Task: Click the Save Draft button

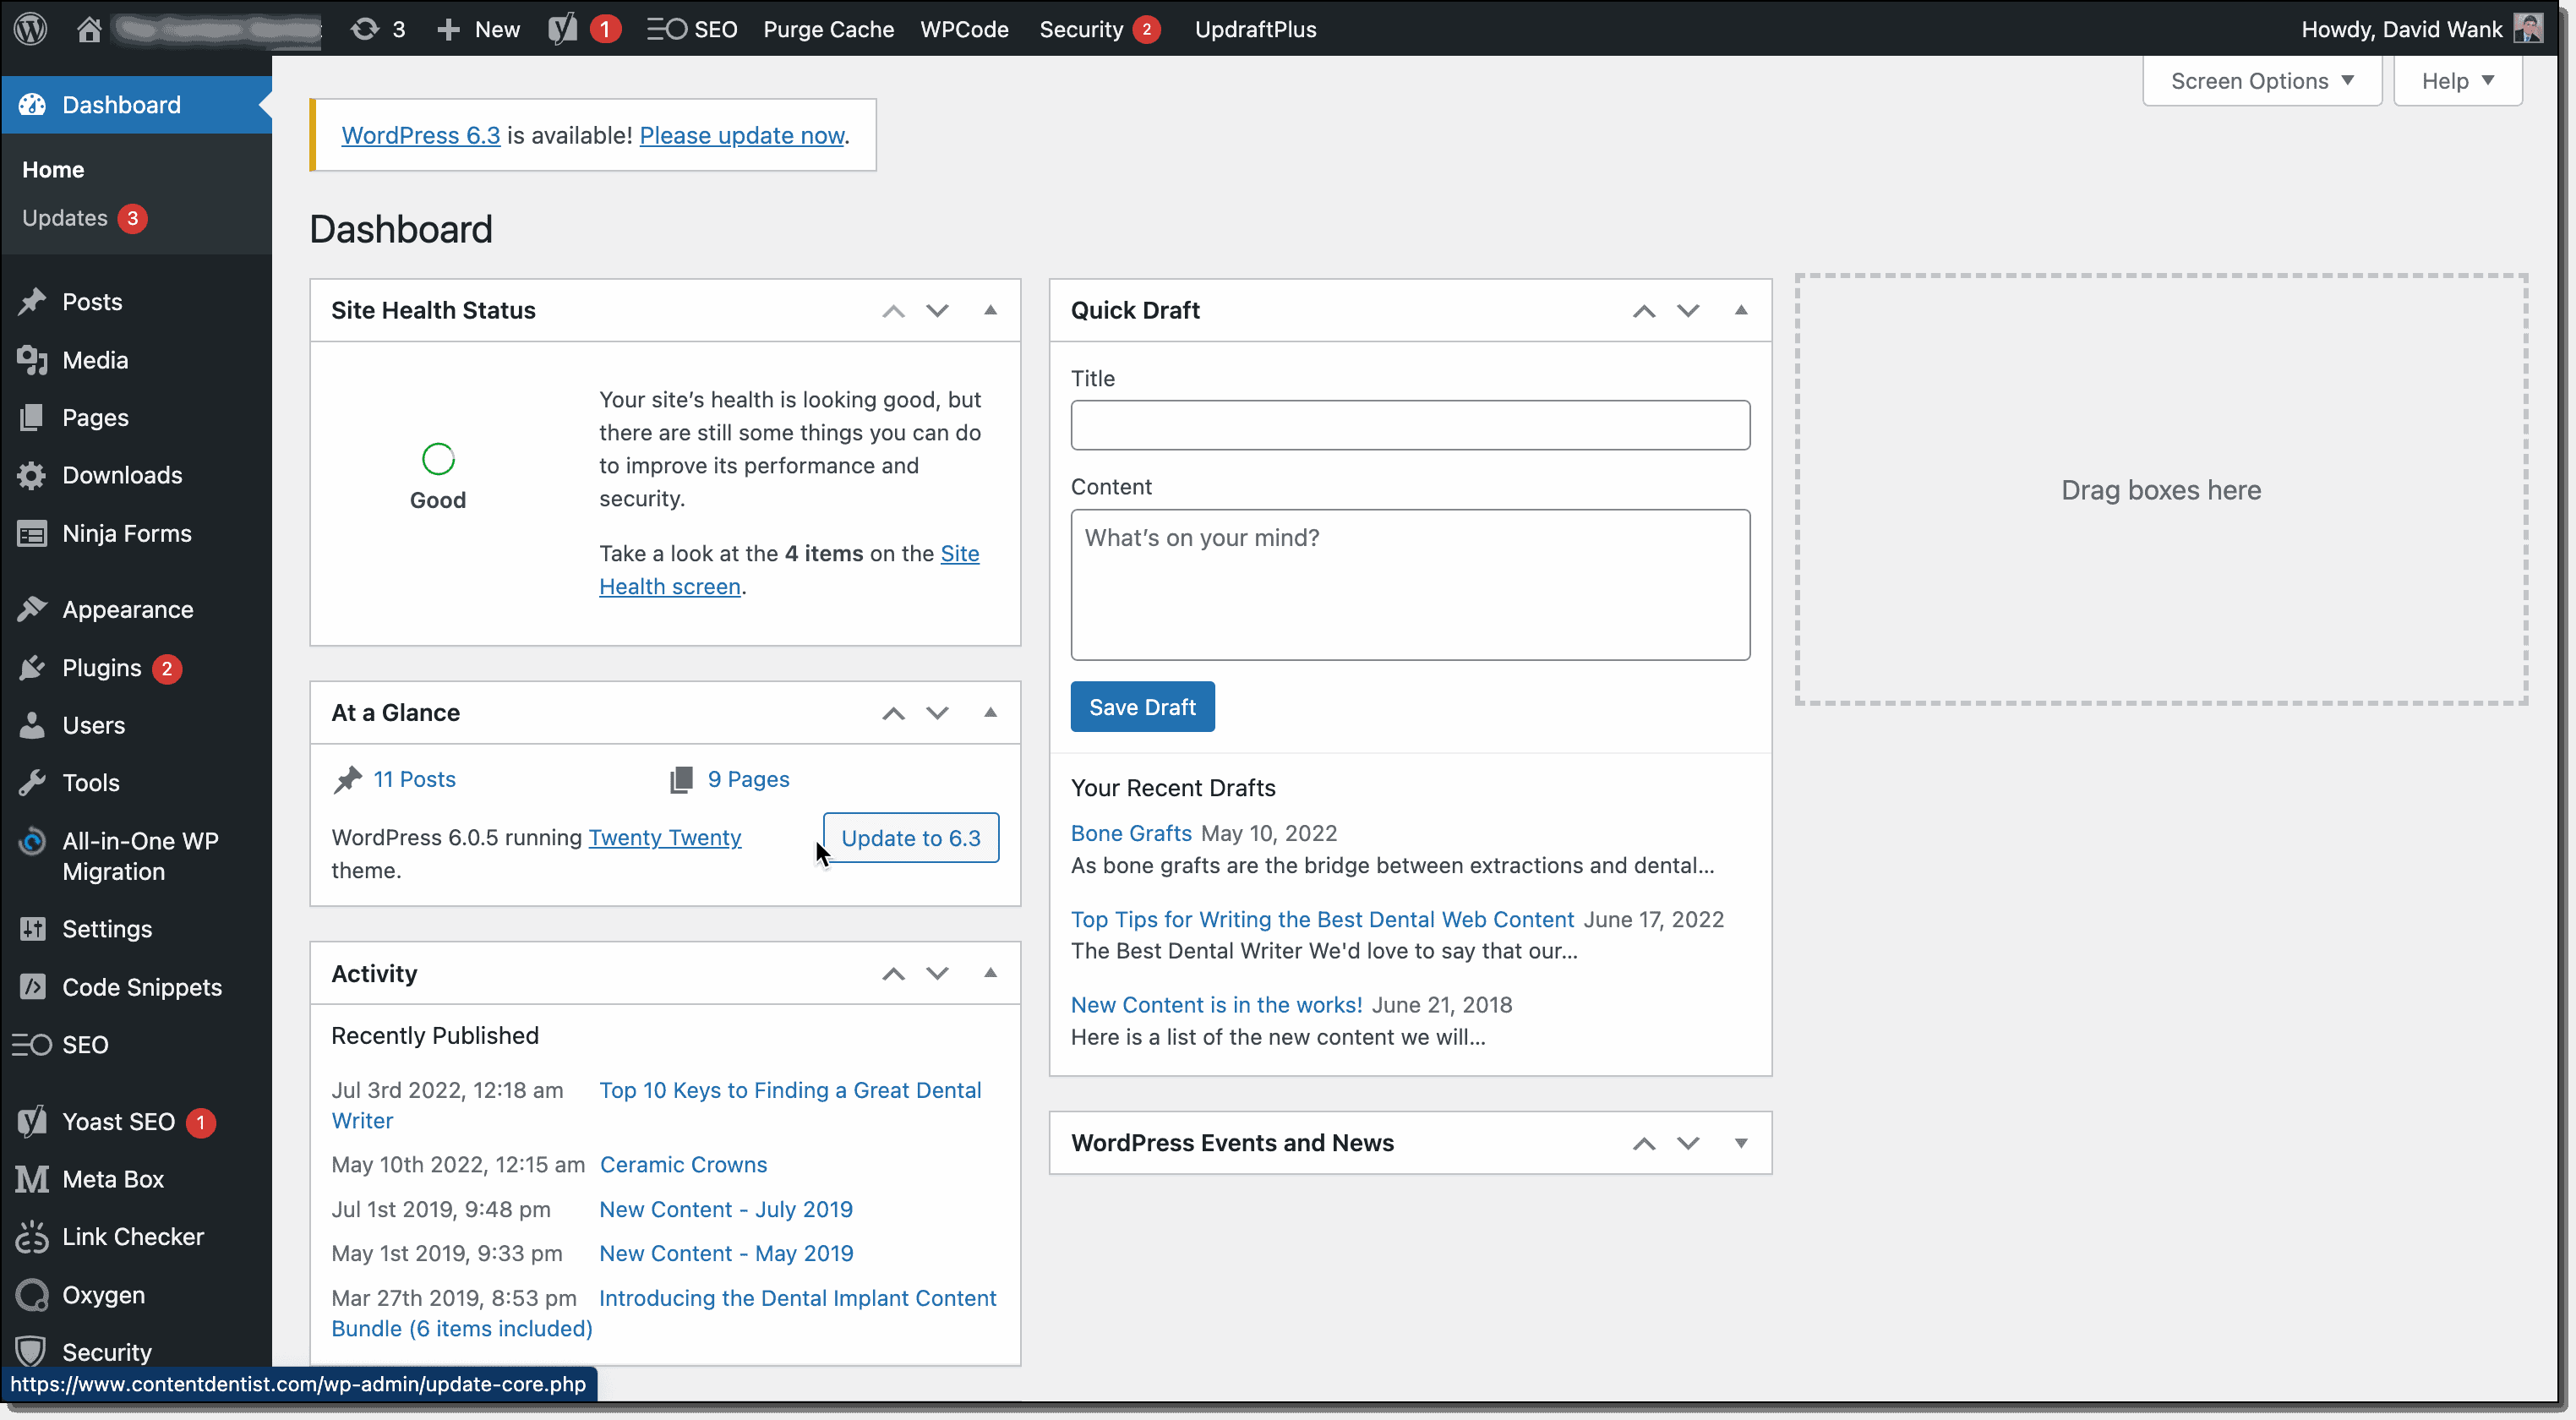Action: (x=1142, y=706)
